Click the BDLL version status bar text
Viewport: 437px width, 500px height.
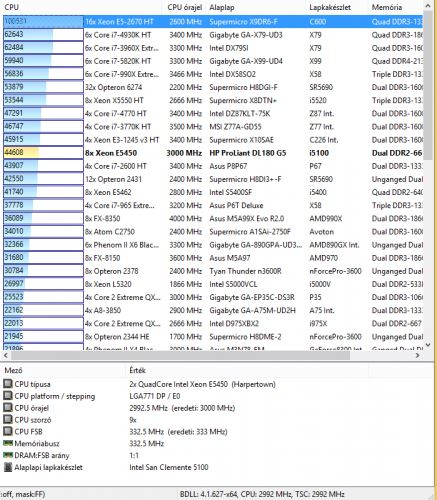(262, 494)
